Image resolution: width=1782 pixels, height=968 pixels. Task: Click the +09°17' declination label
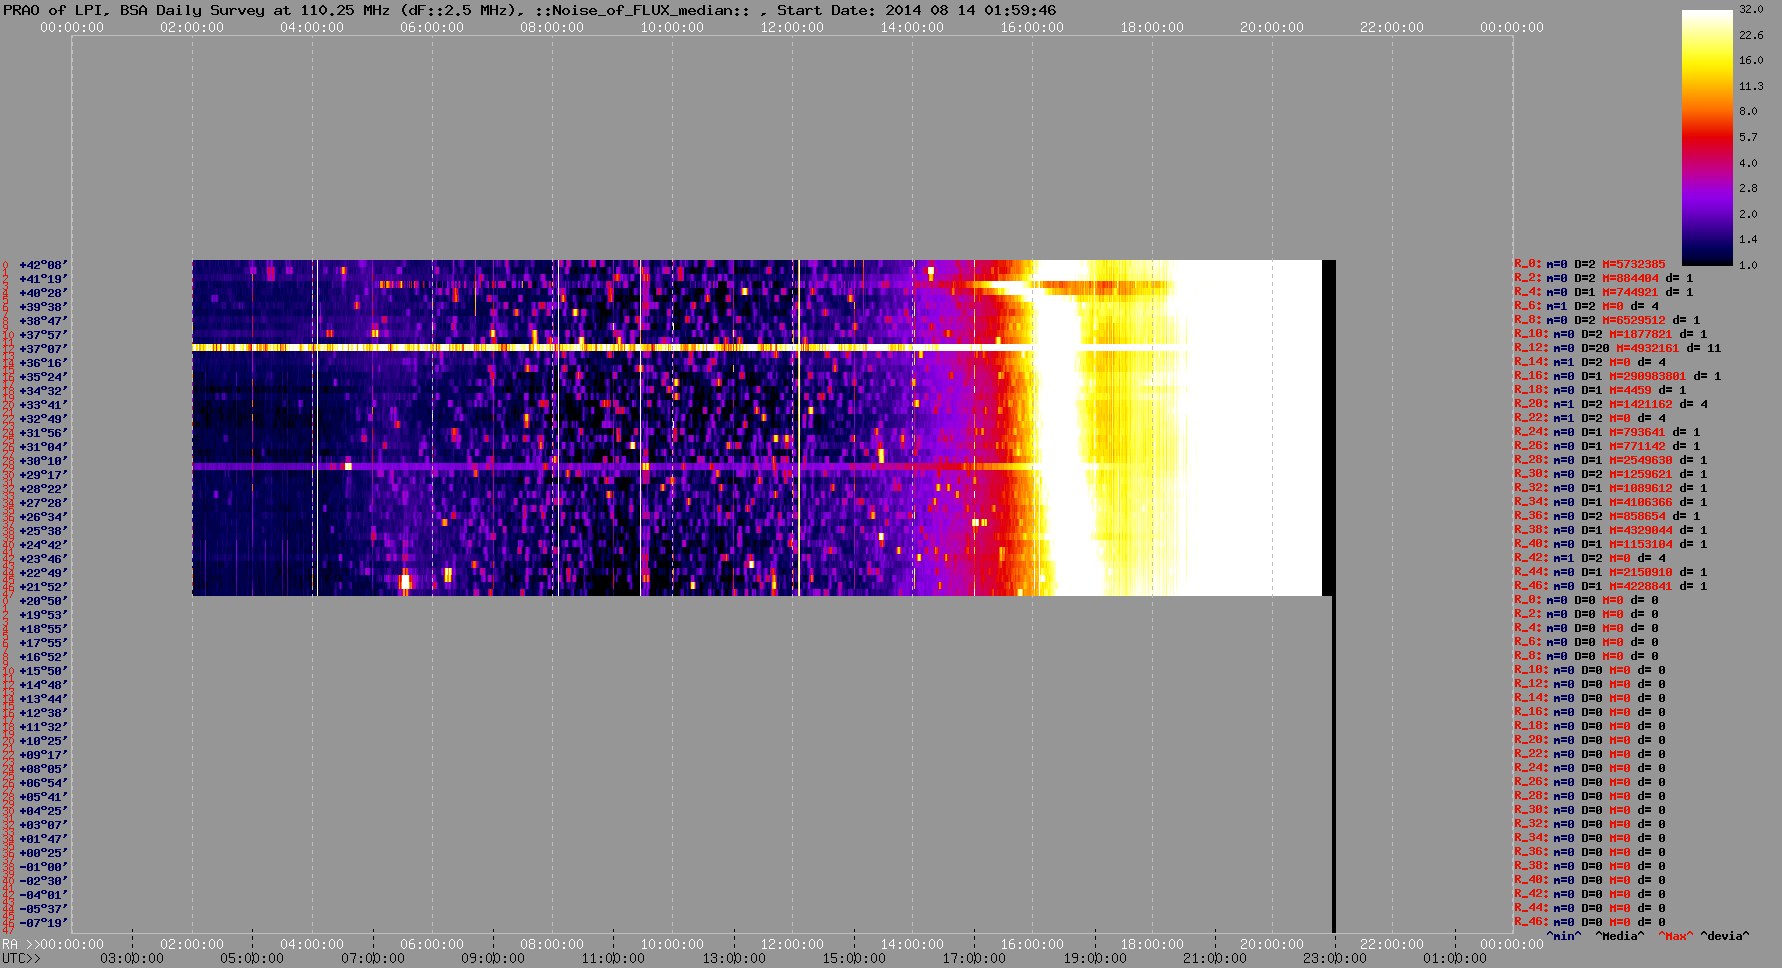tap(43, 755)
